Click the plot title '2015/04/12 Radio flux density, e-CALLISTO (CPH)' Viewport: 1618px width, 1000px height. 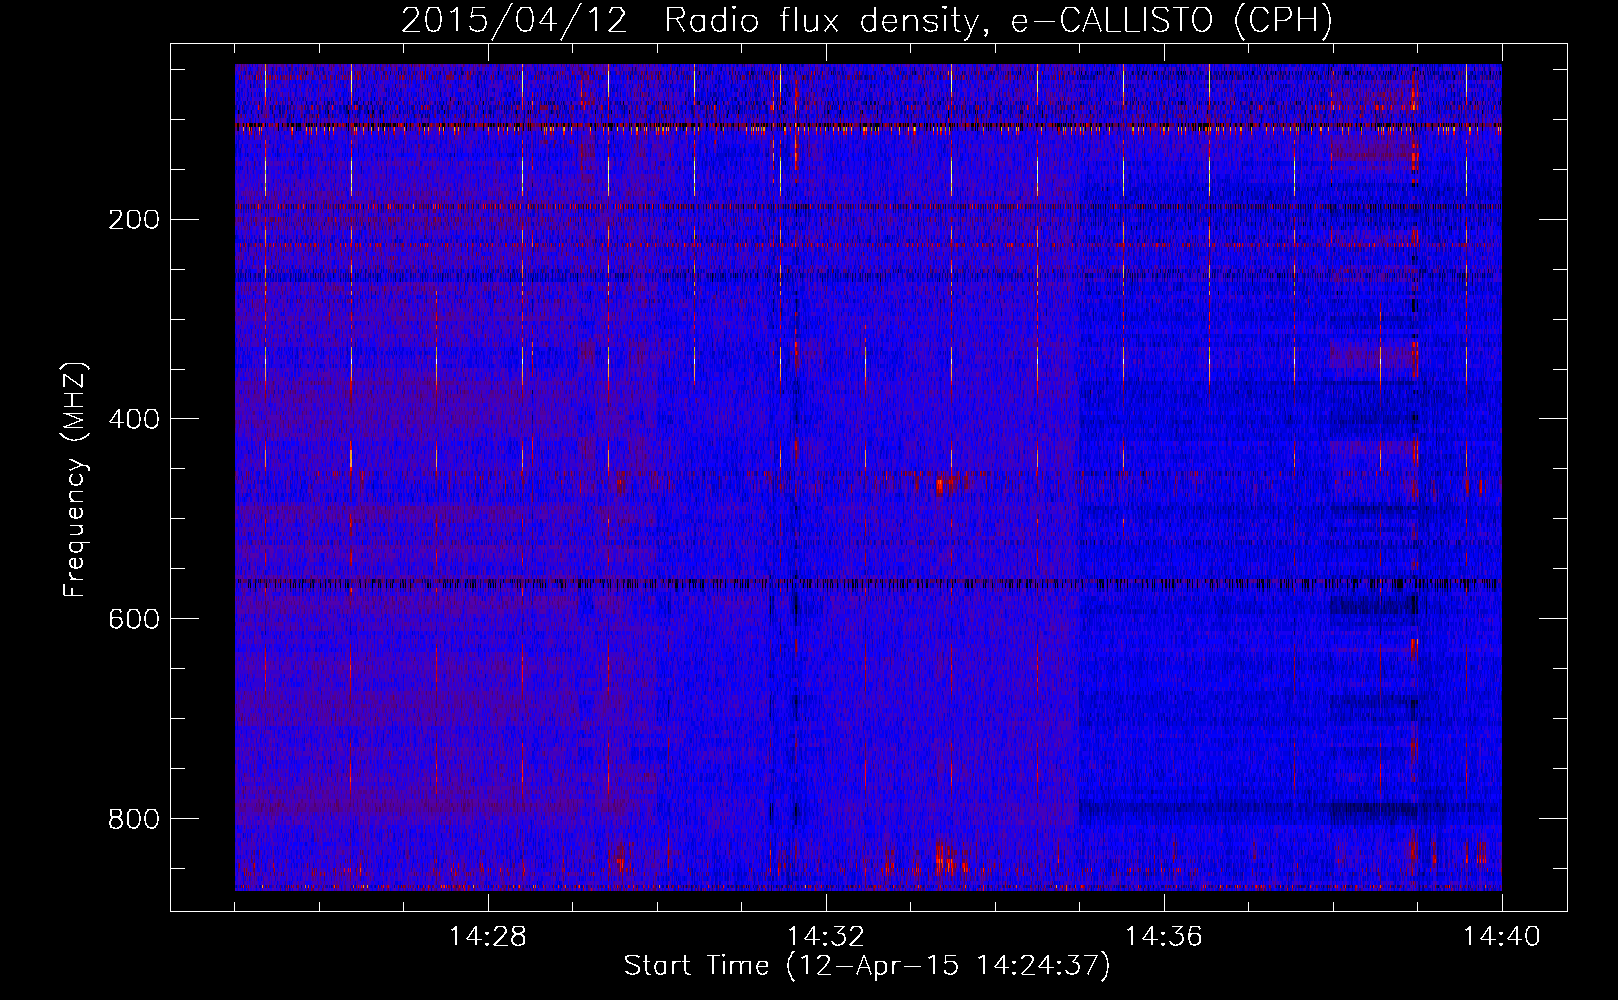tap(867, 20)
